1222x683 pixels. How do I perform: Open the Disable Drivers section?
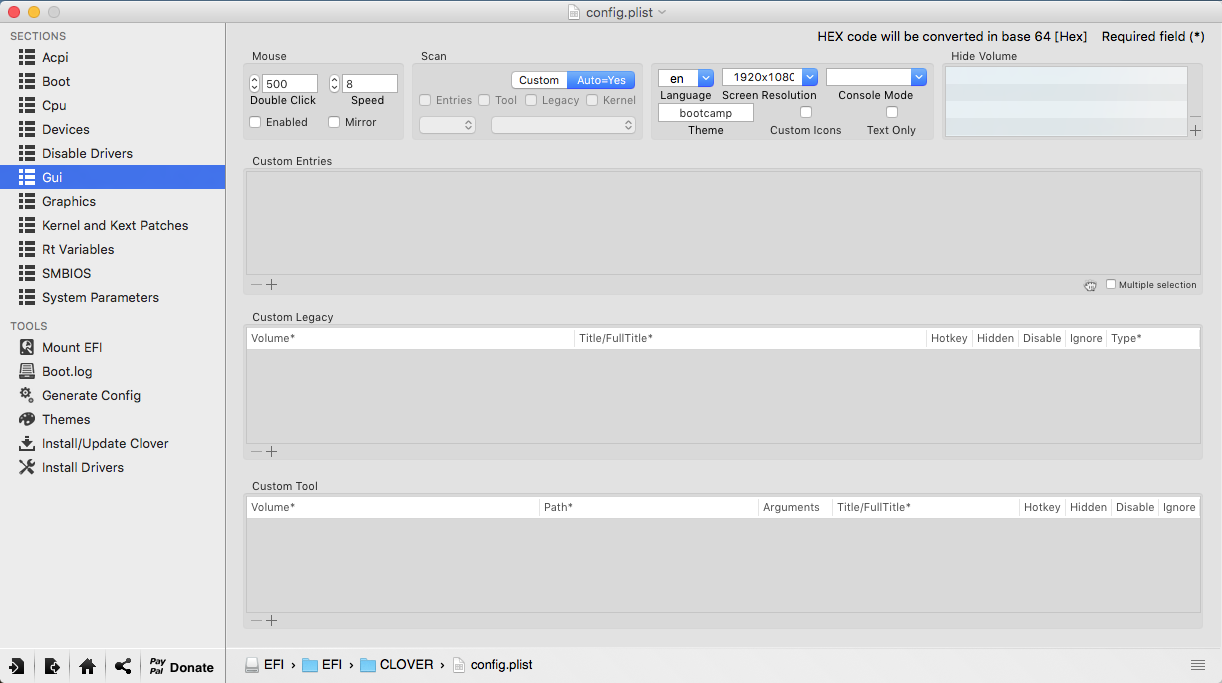tap(112, 153)
